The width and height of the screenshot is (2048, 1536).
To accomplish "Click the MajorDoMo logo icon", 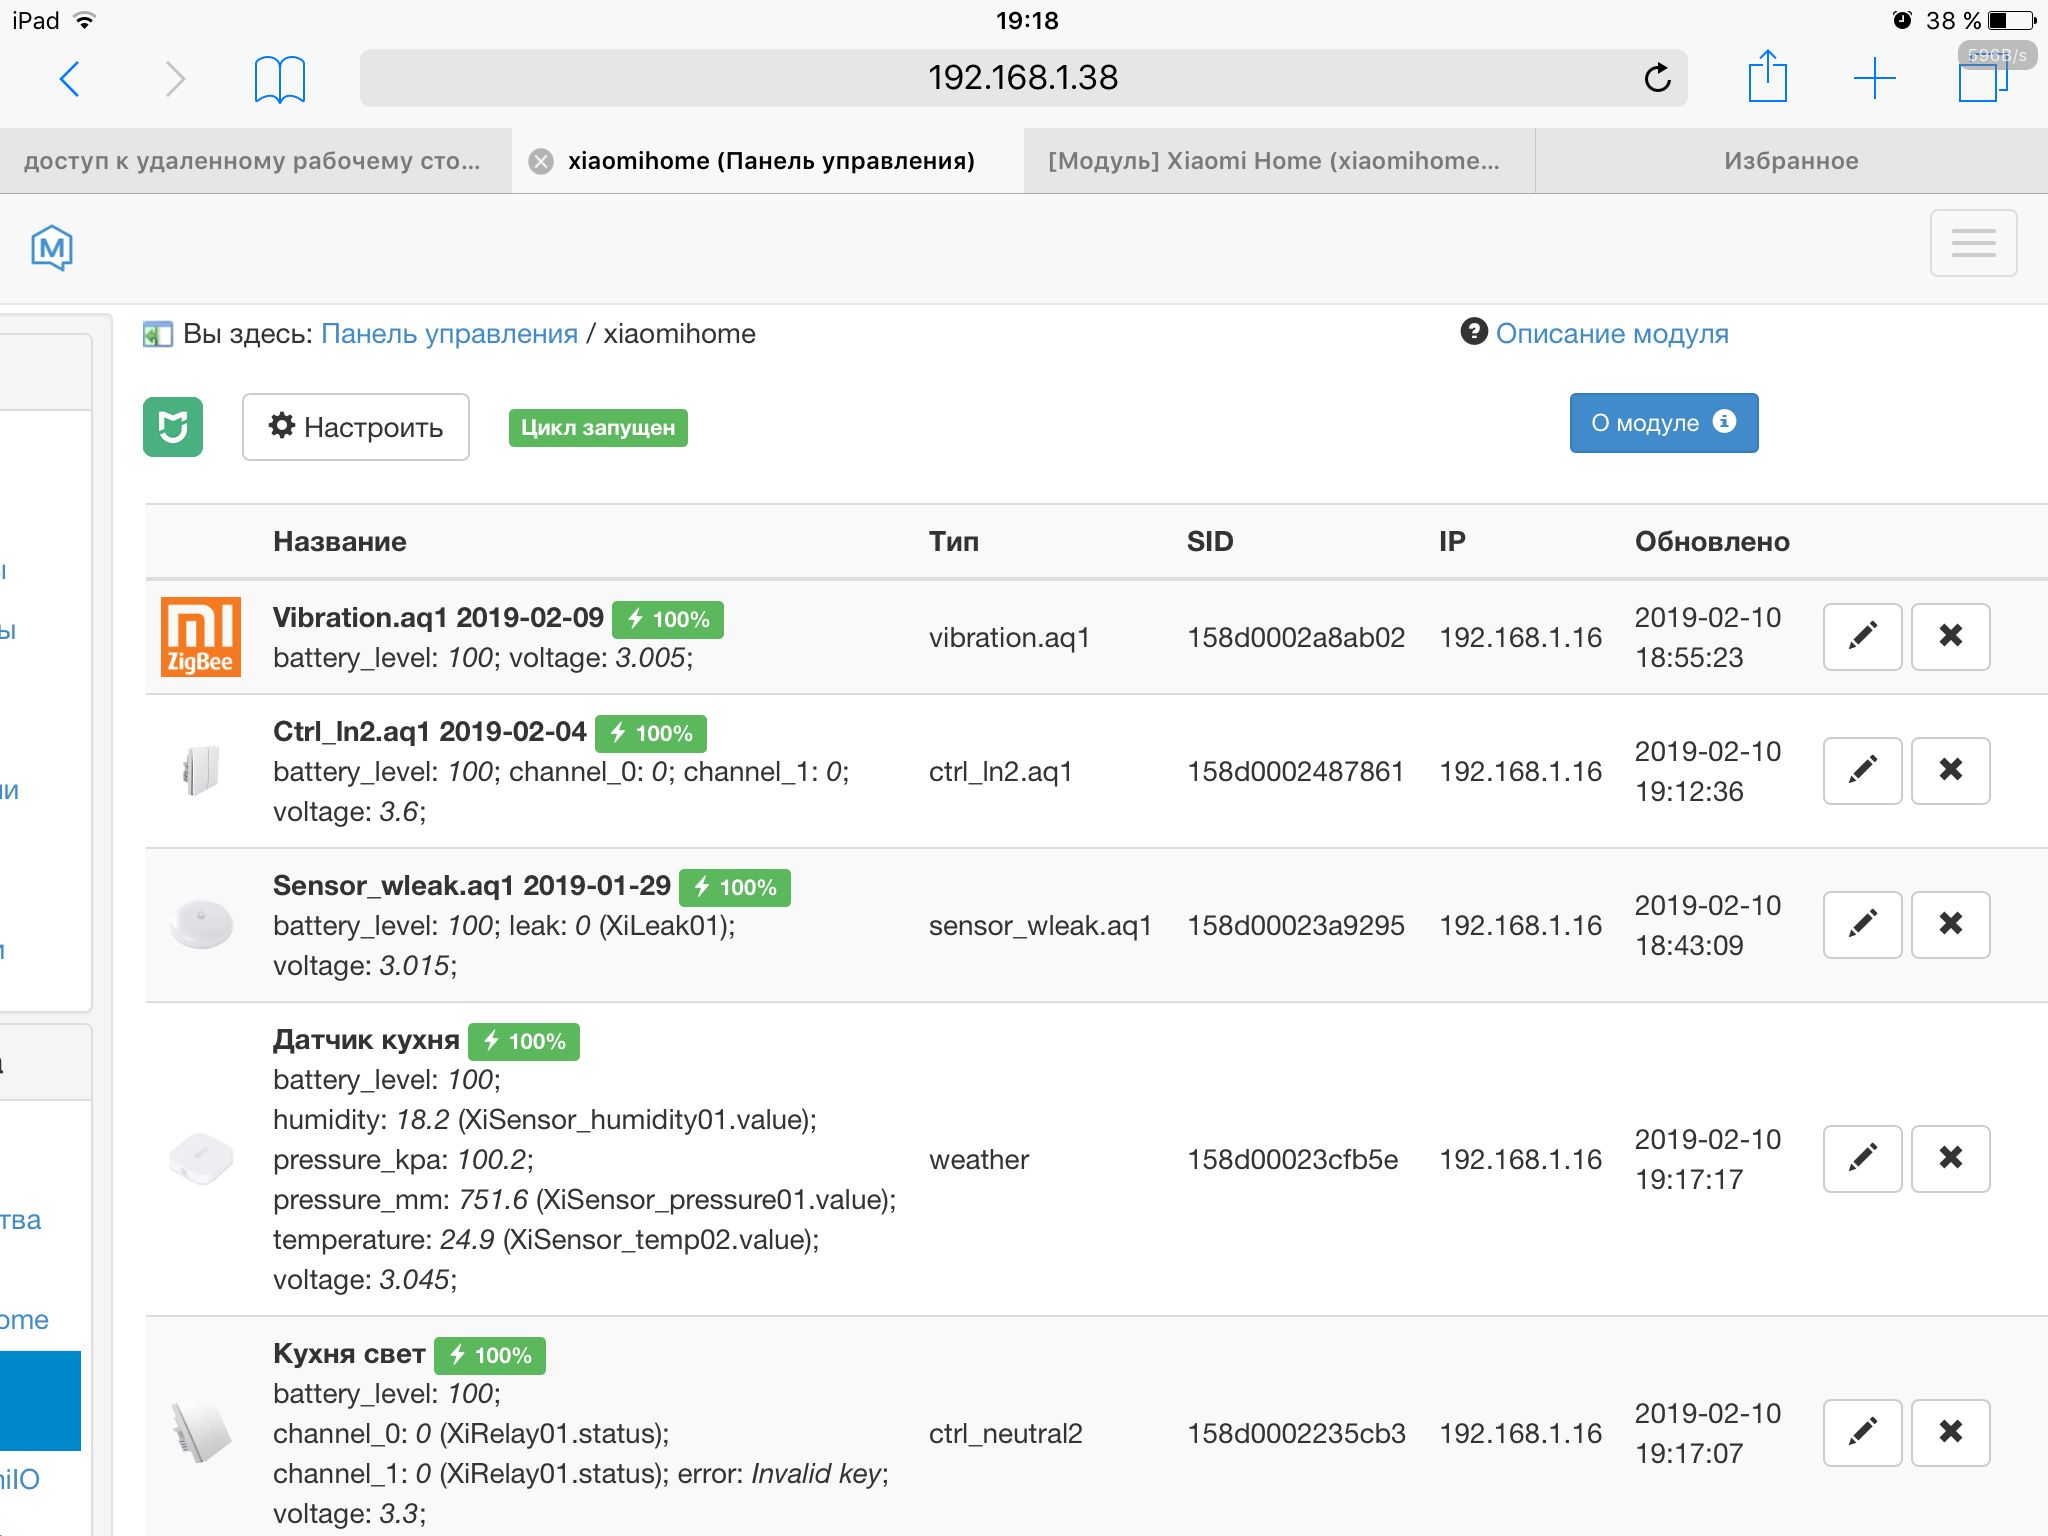I will [52, 247].
